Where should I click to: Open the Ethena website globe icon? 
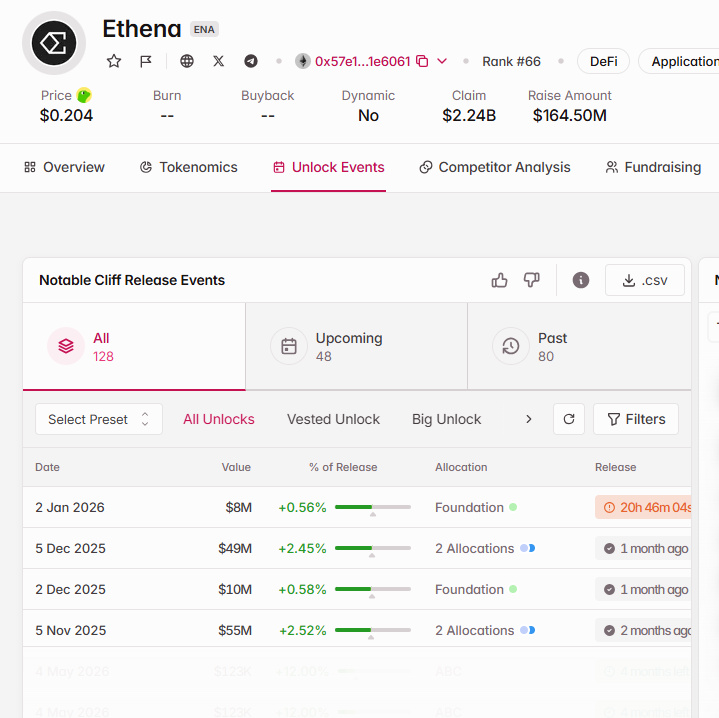tap(187, 61)
